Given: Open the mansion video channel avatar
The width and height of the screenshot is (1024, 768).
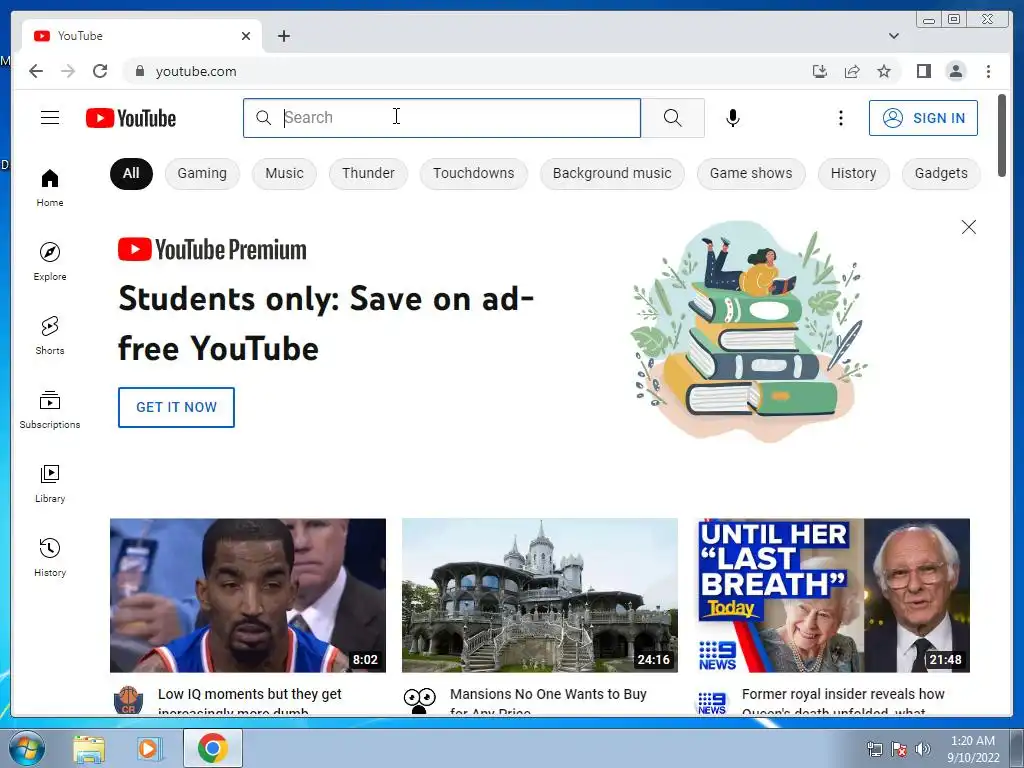Looking at the screenshot, I should [419, 701].
